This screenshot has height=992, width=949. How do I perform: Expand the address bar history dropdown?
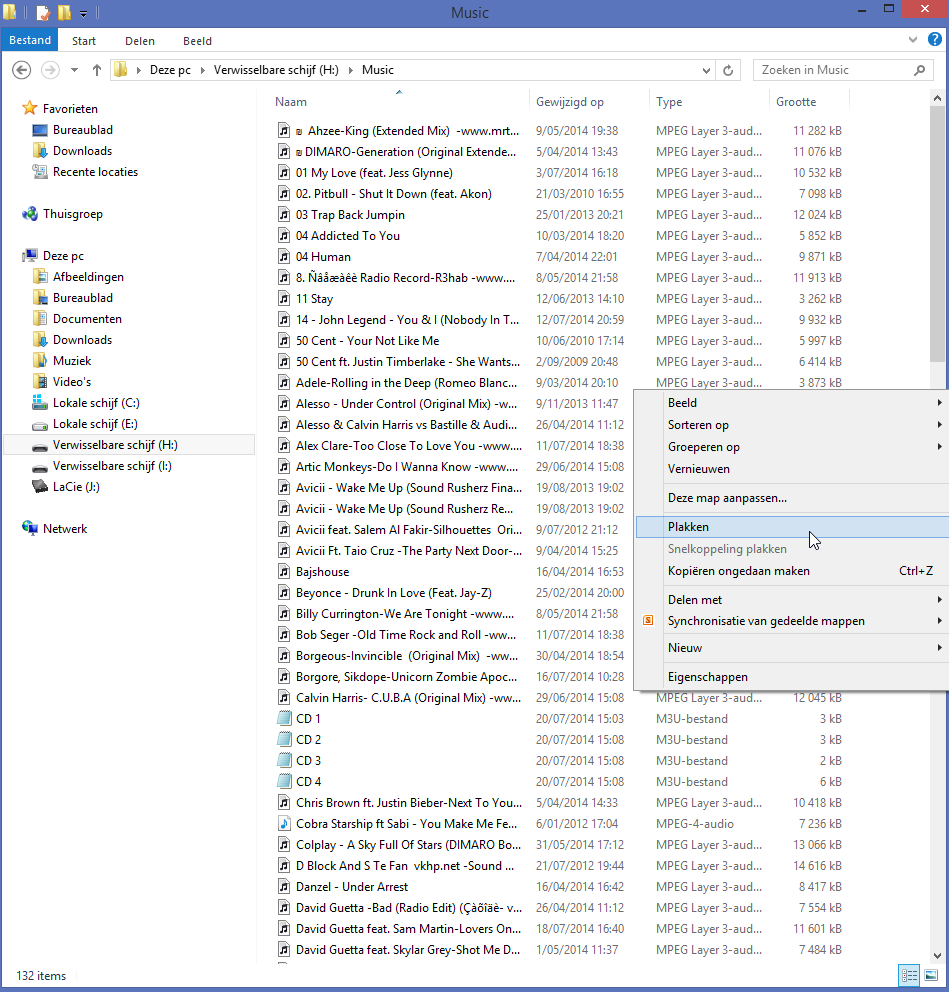707,70
